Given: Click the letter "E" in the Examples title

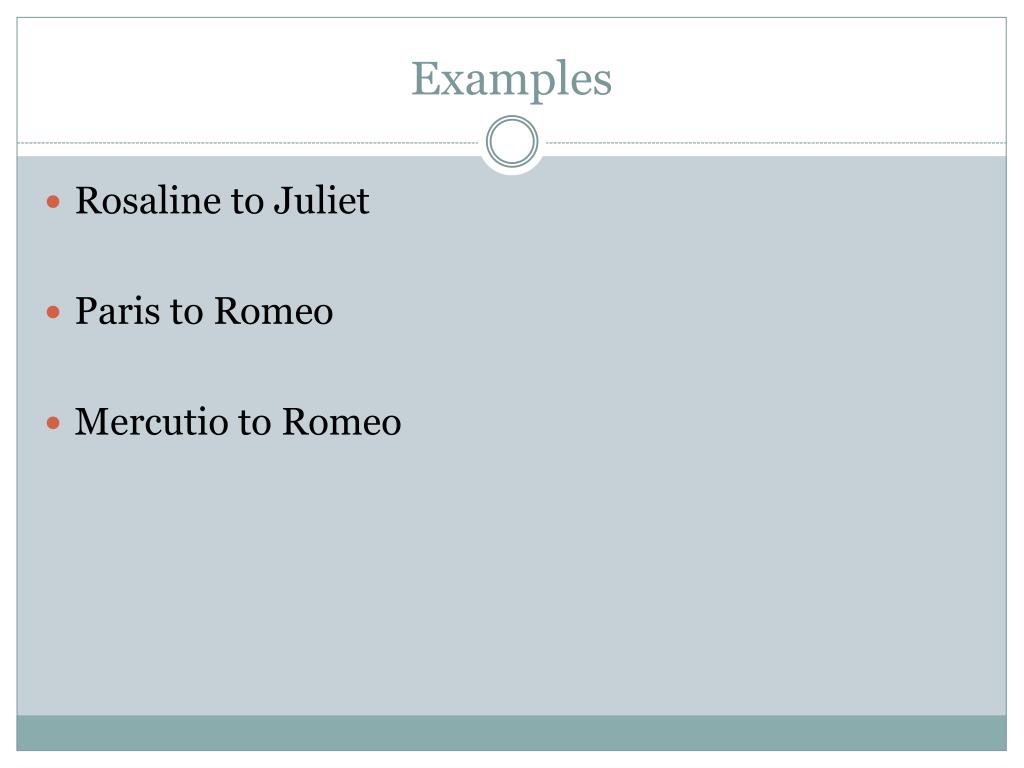Looking at the screenshot, I should click(424, 78).
